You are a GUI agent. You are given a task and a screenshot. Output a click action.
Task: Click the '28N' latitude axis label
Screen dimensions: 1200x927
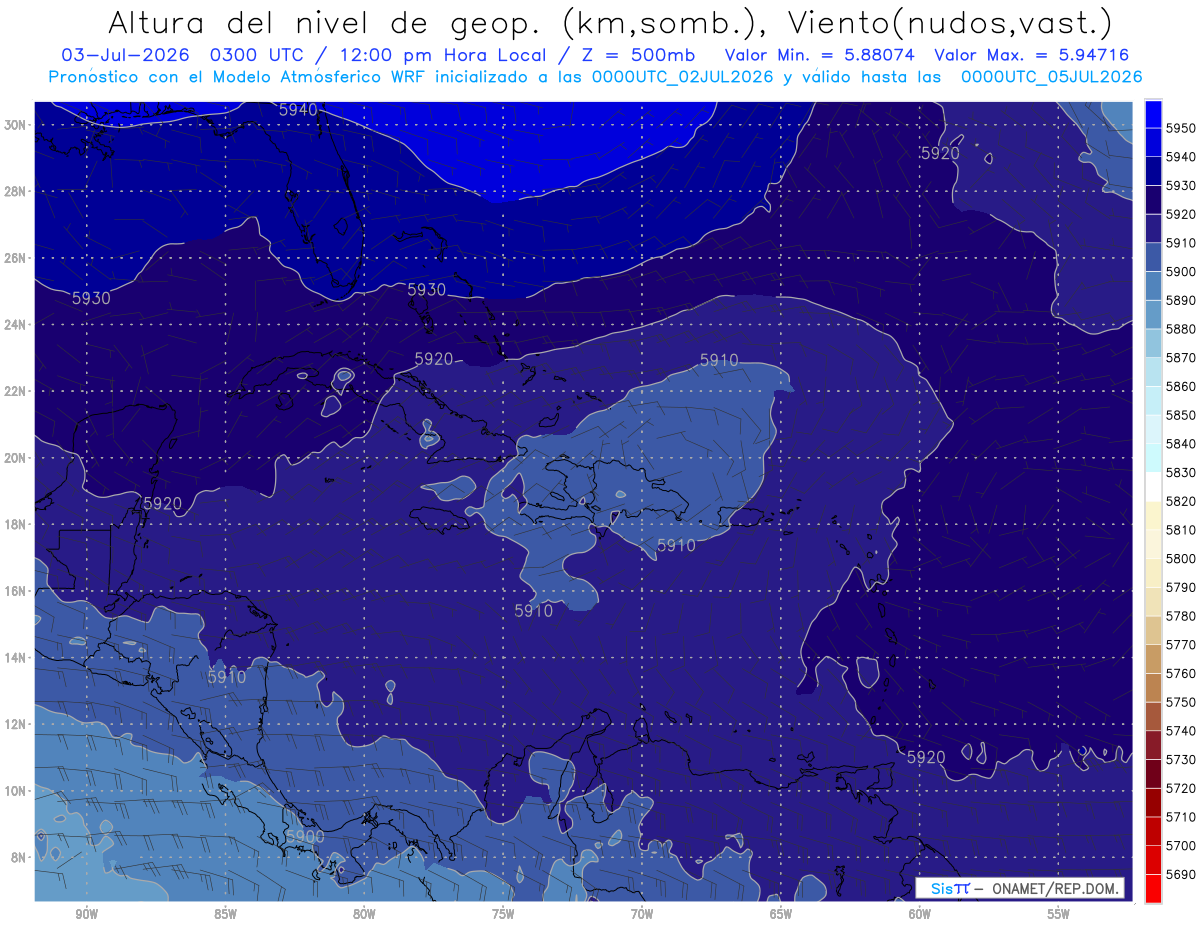(16, 191)
